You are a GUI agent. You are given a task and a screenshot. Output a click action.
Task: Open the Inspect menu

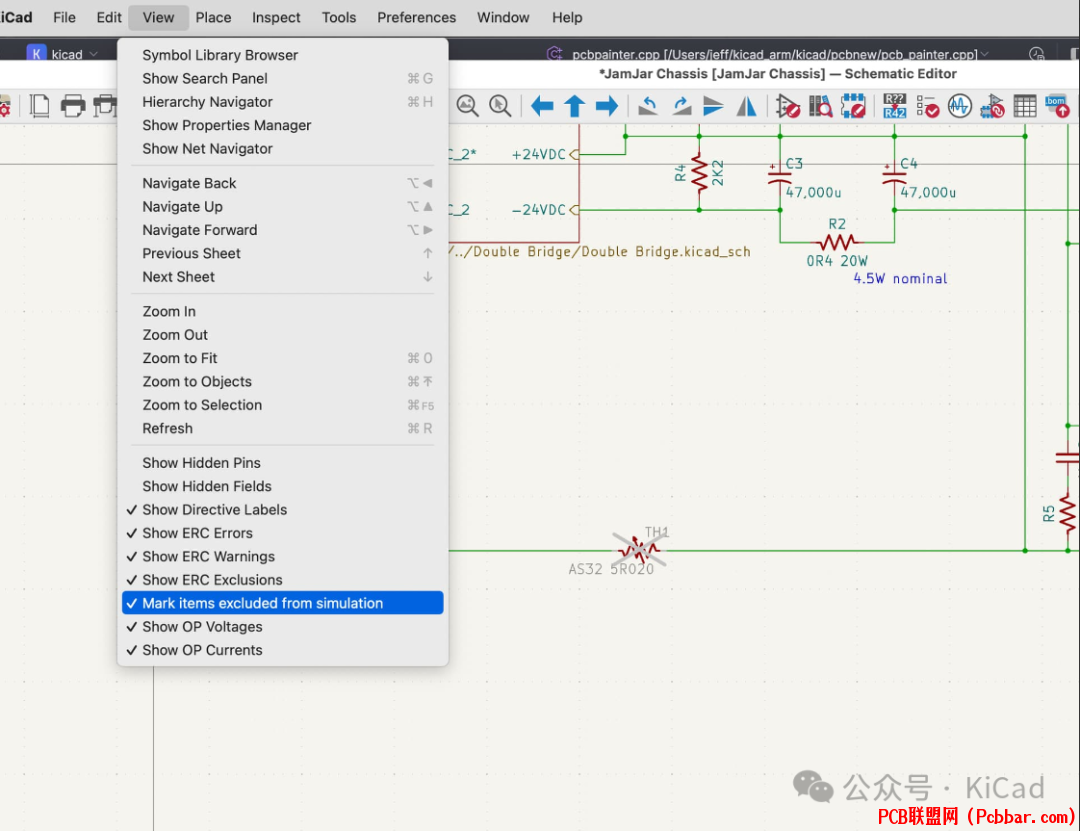pyautogui.click(x=276, y=17)
